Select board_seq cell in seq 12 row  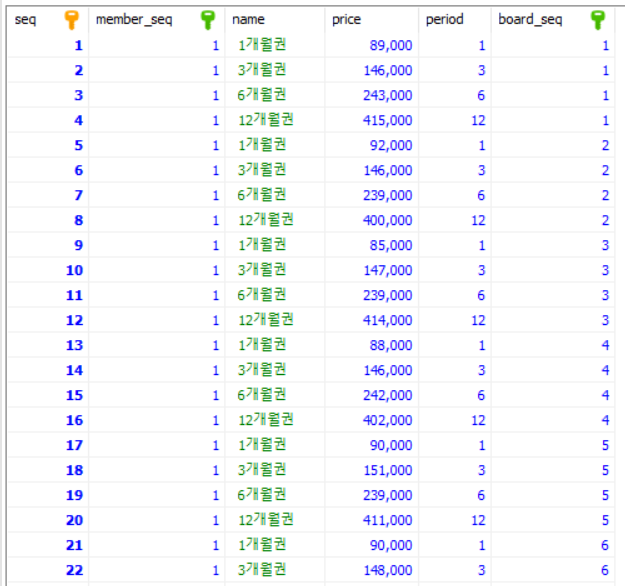[x=553, y=320]
